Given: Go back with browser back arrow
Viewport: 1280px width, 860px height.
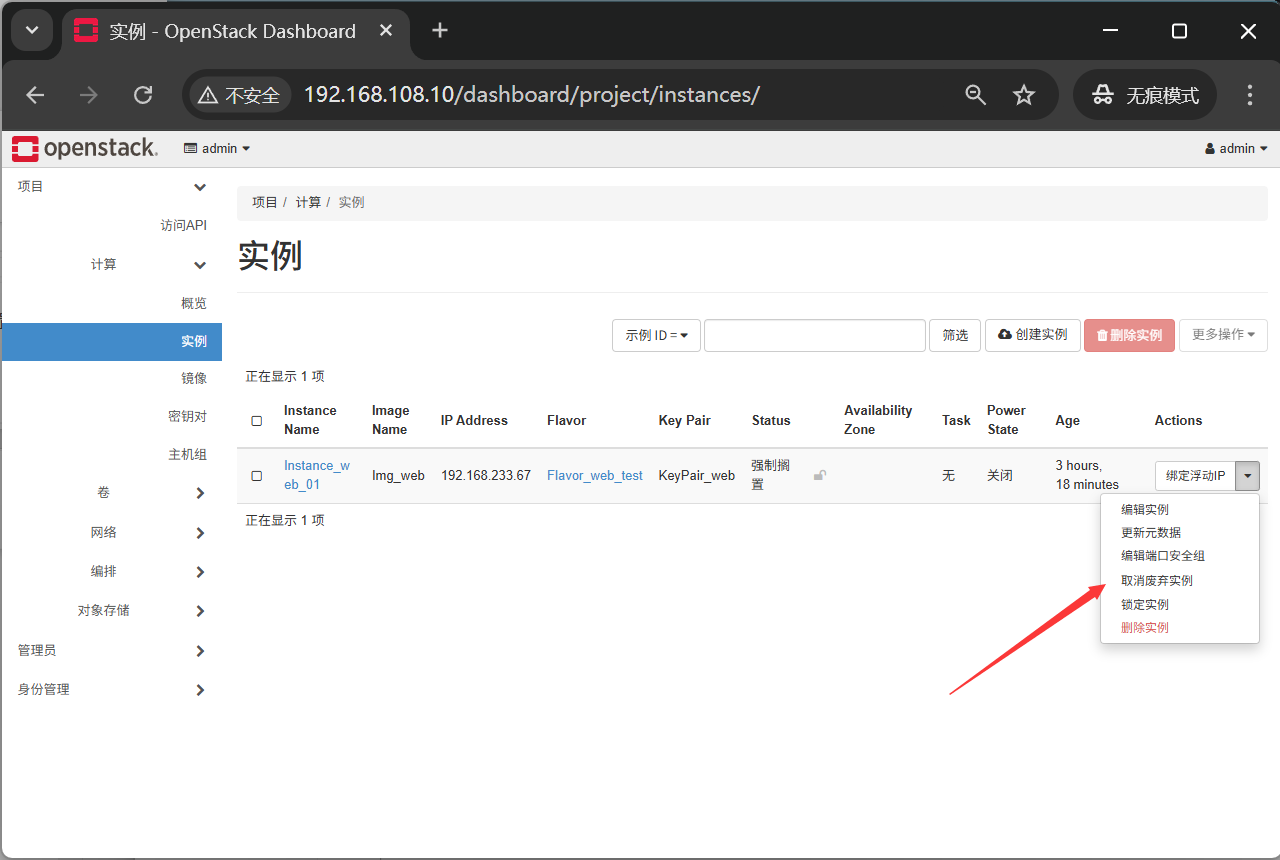Looking at the screenshot, I should [35, 95].
